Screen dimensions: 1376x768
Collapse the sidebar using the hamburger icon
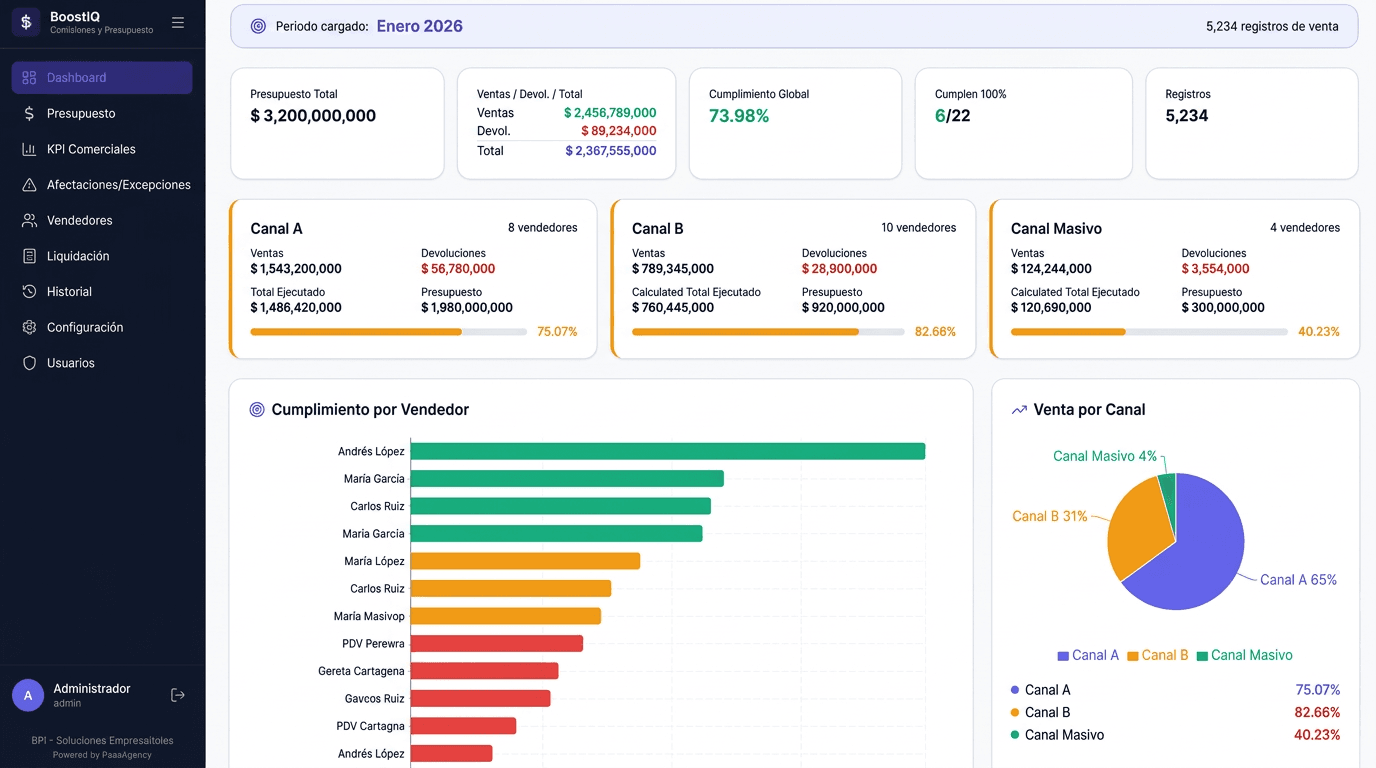tap(177, 21)
